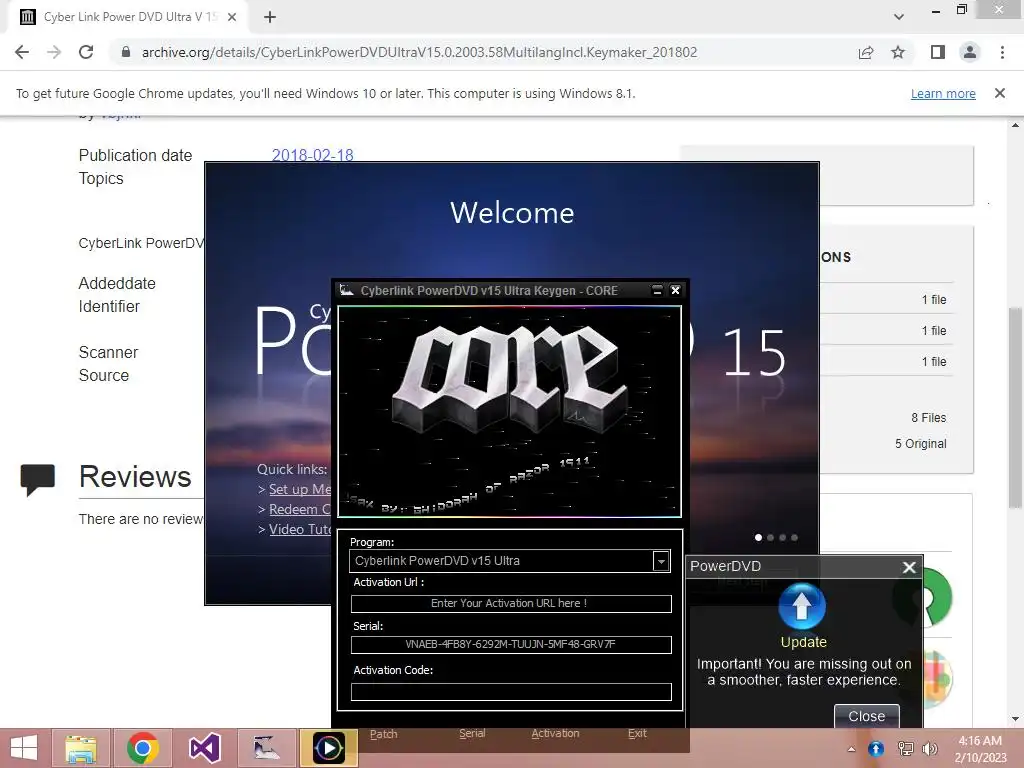This screenshot has height=768, width=1024.
Task: Click Exit button in keygen
Action: (x=637, y=733)
